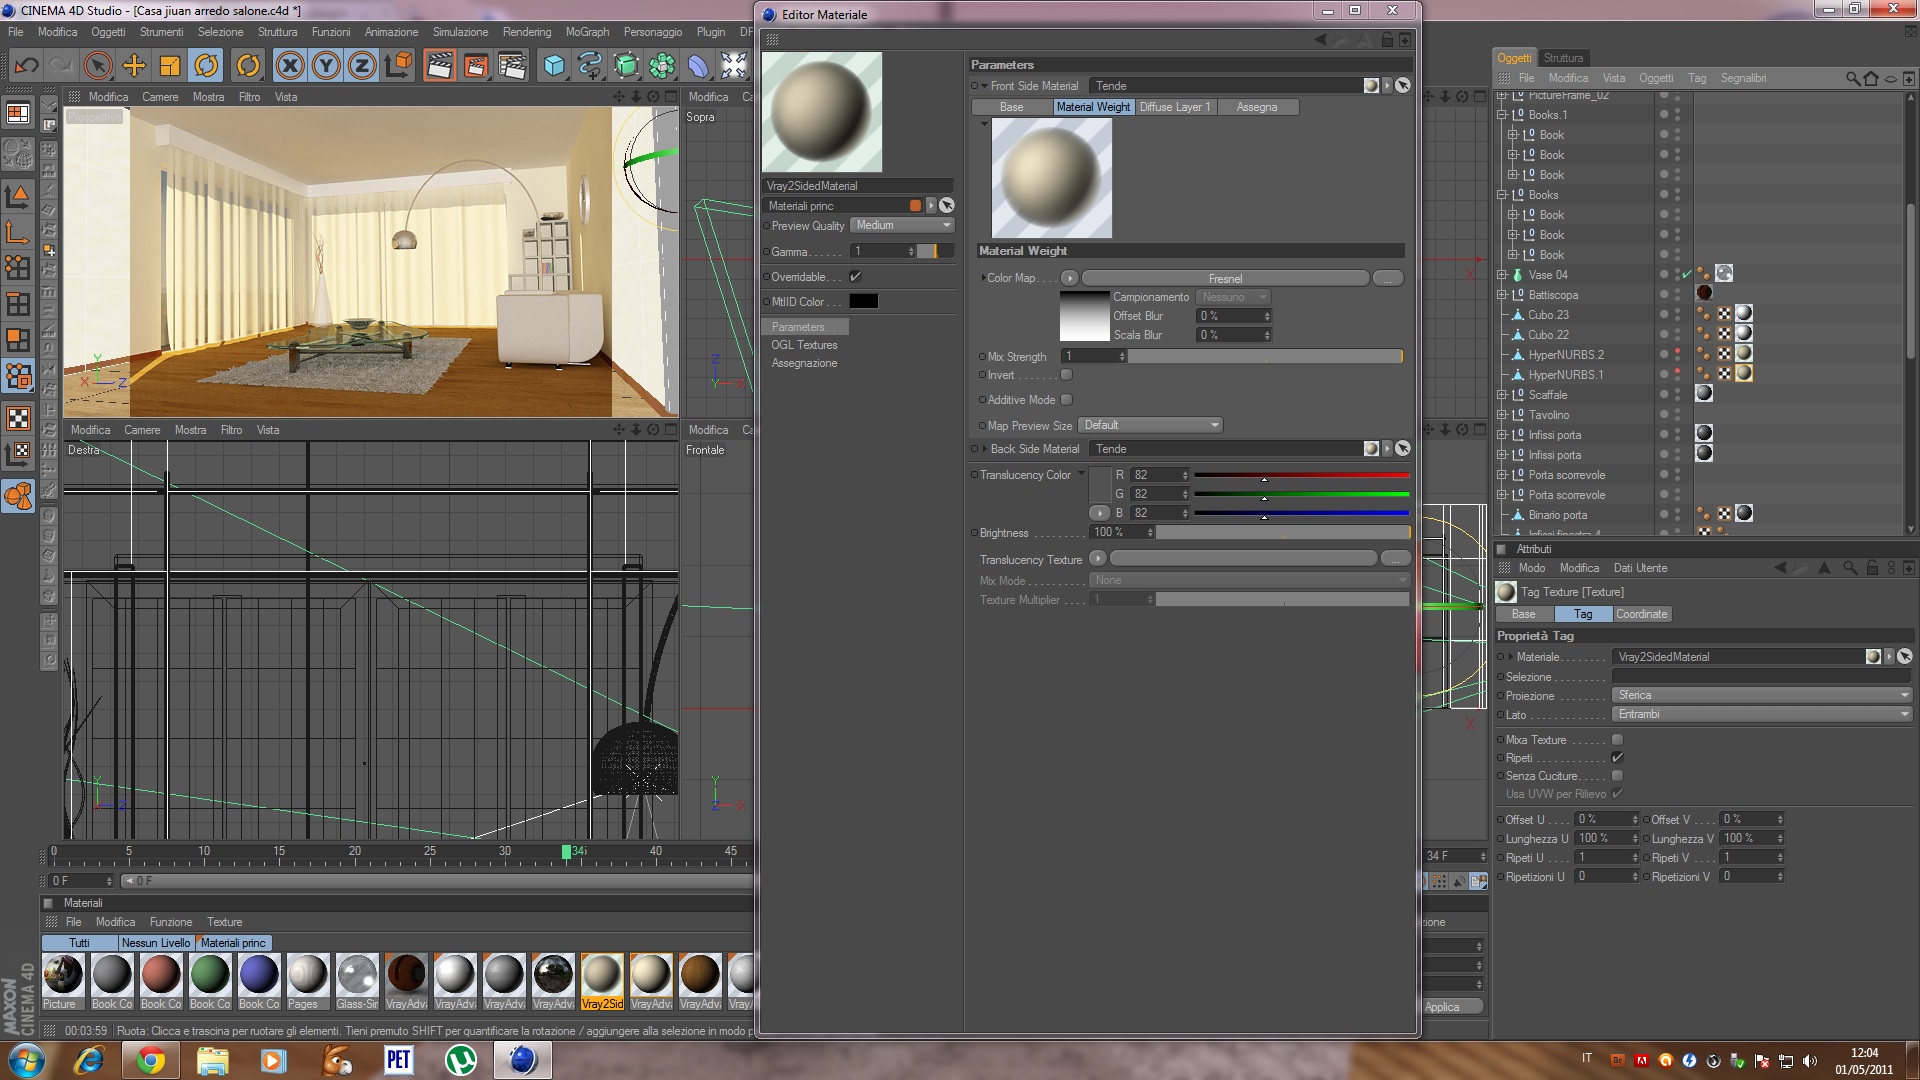Screen dimensions: 1920x1080
Task: Open the spline tools icon
Action: pyautogui.click(x=590, y=66)
